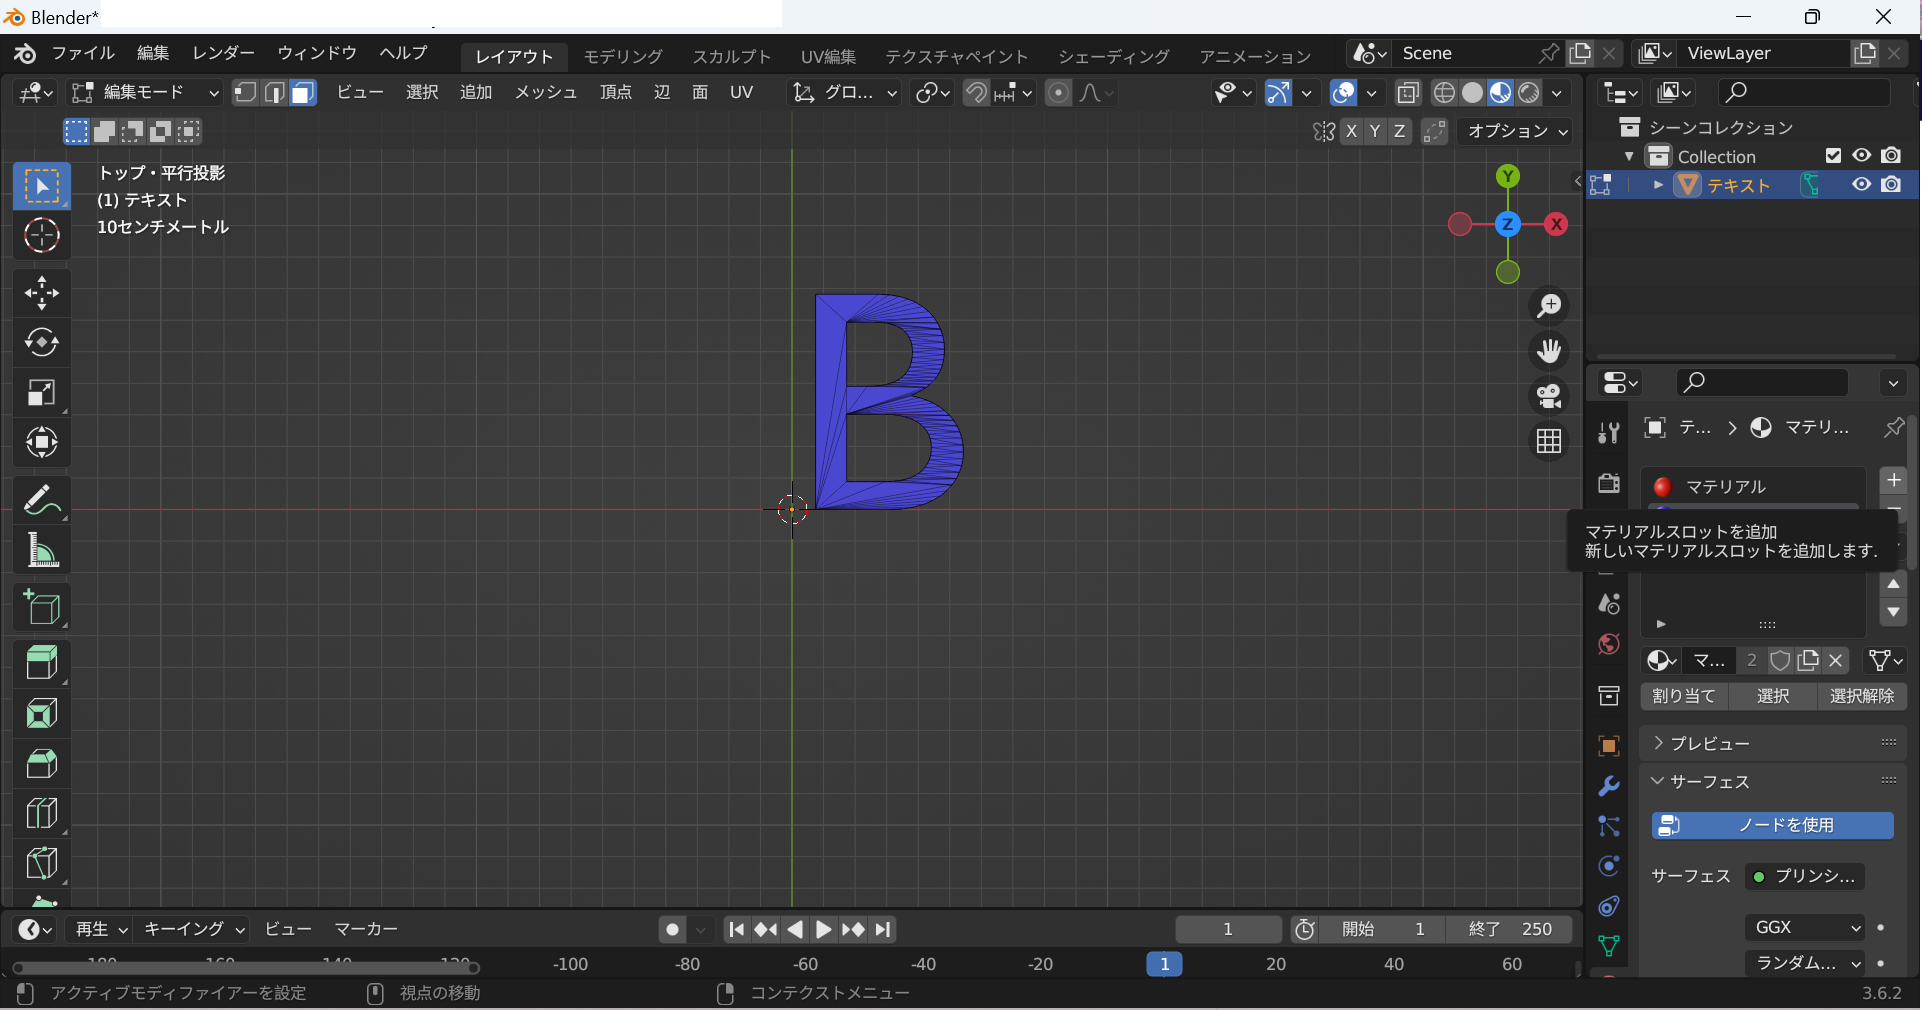Open the World properties tab
The image size is (1922, 1010).
point(1607,645)
